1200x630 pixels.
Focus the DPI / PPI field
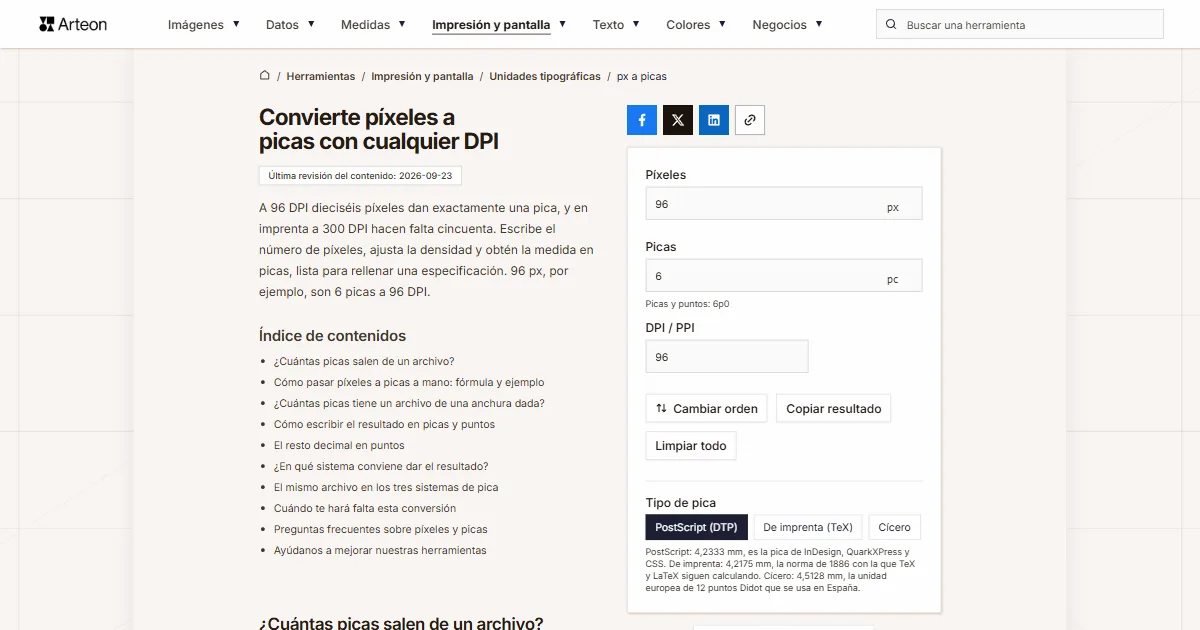click(x=727, y=357)
